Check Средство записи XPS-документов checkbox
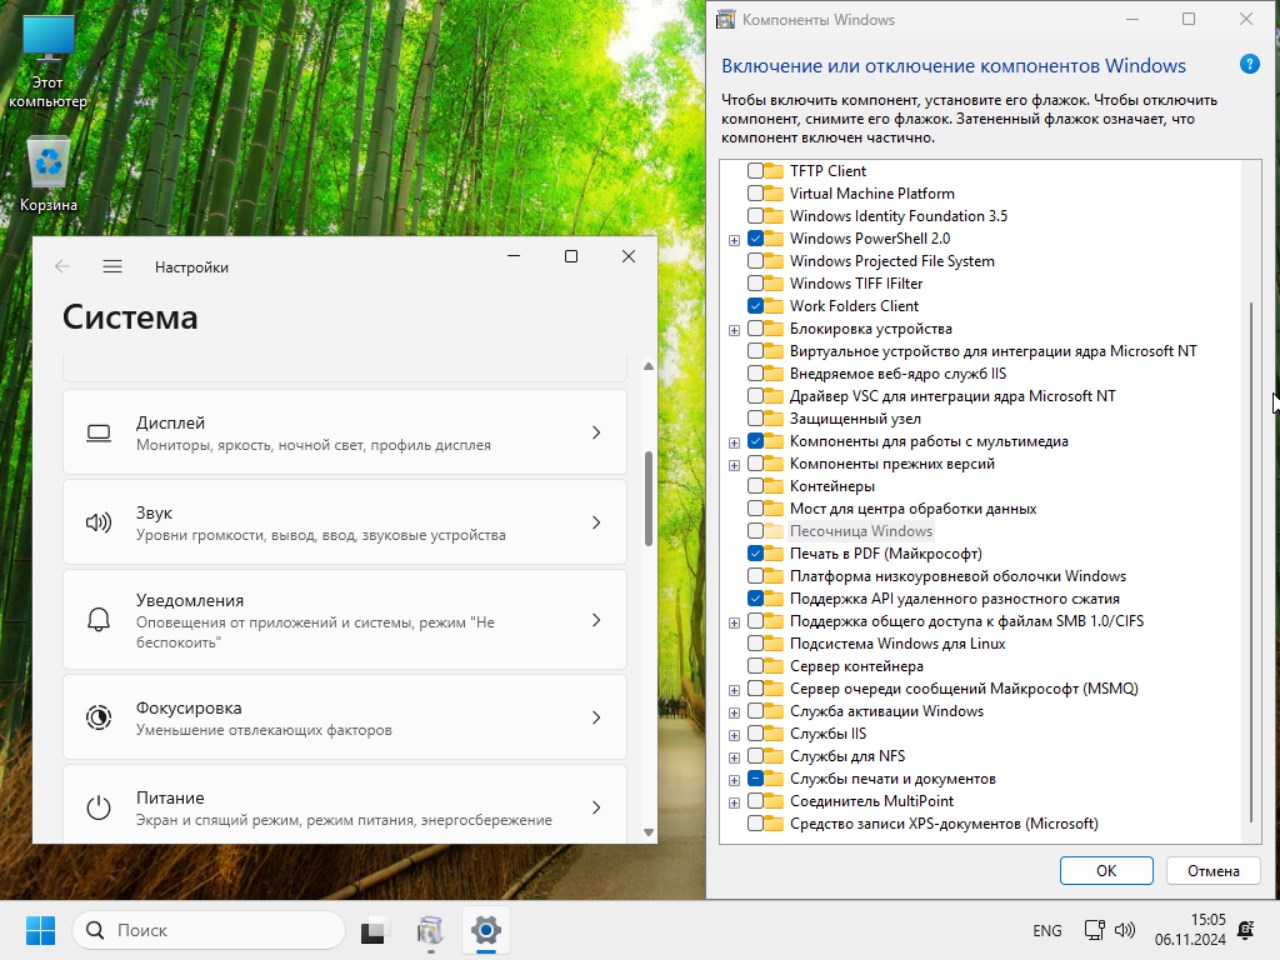The image size is (1280, 960). click(x=756, y=823)
